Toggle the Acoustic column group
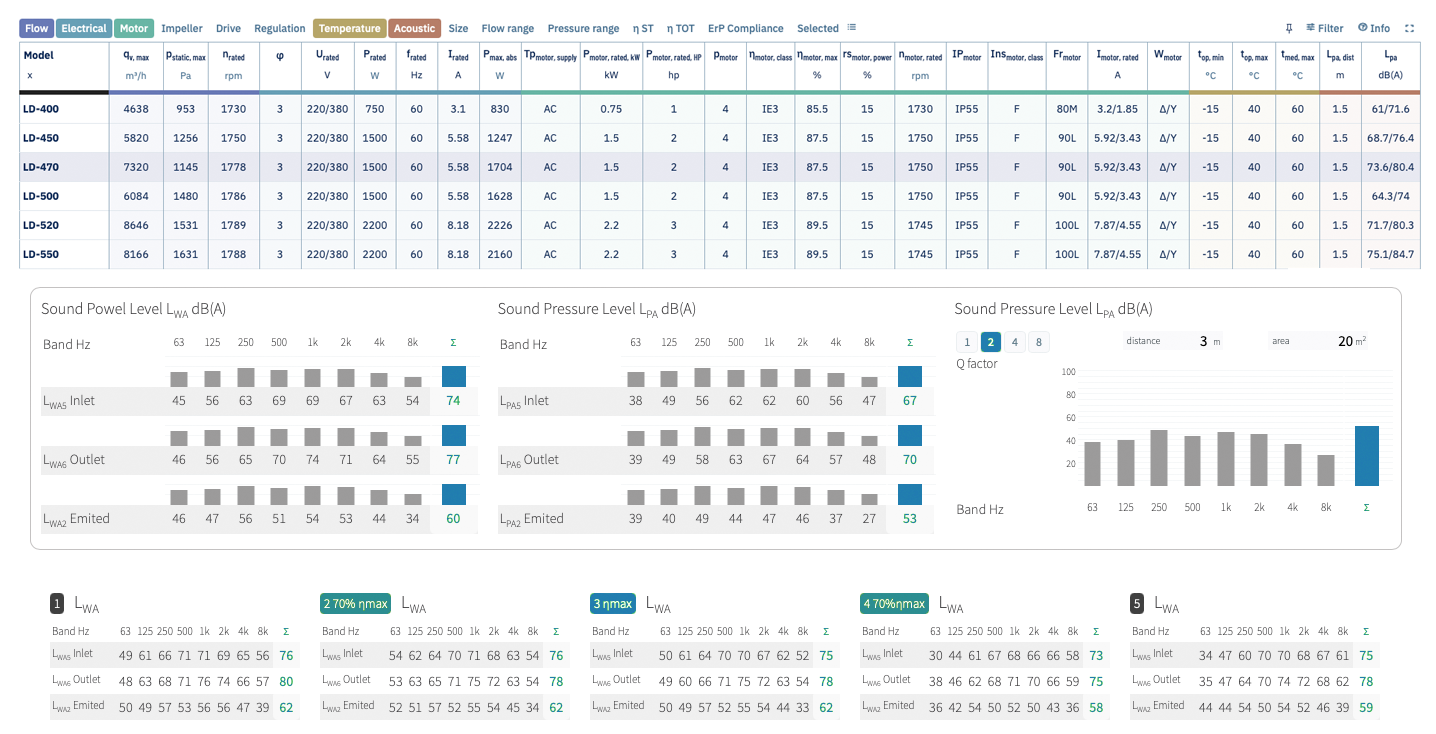 [x=415, y=28]
